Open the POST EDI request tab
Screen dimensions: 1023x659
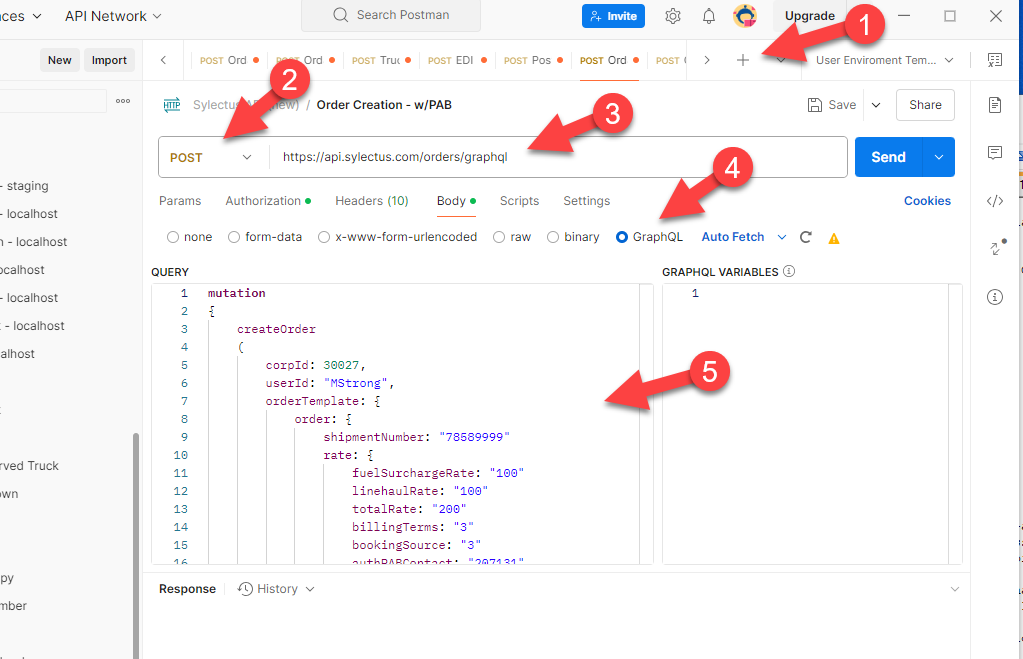point(457,60)
